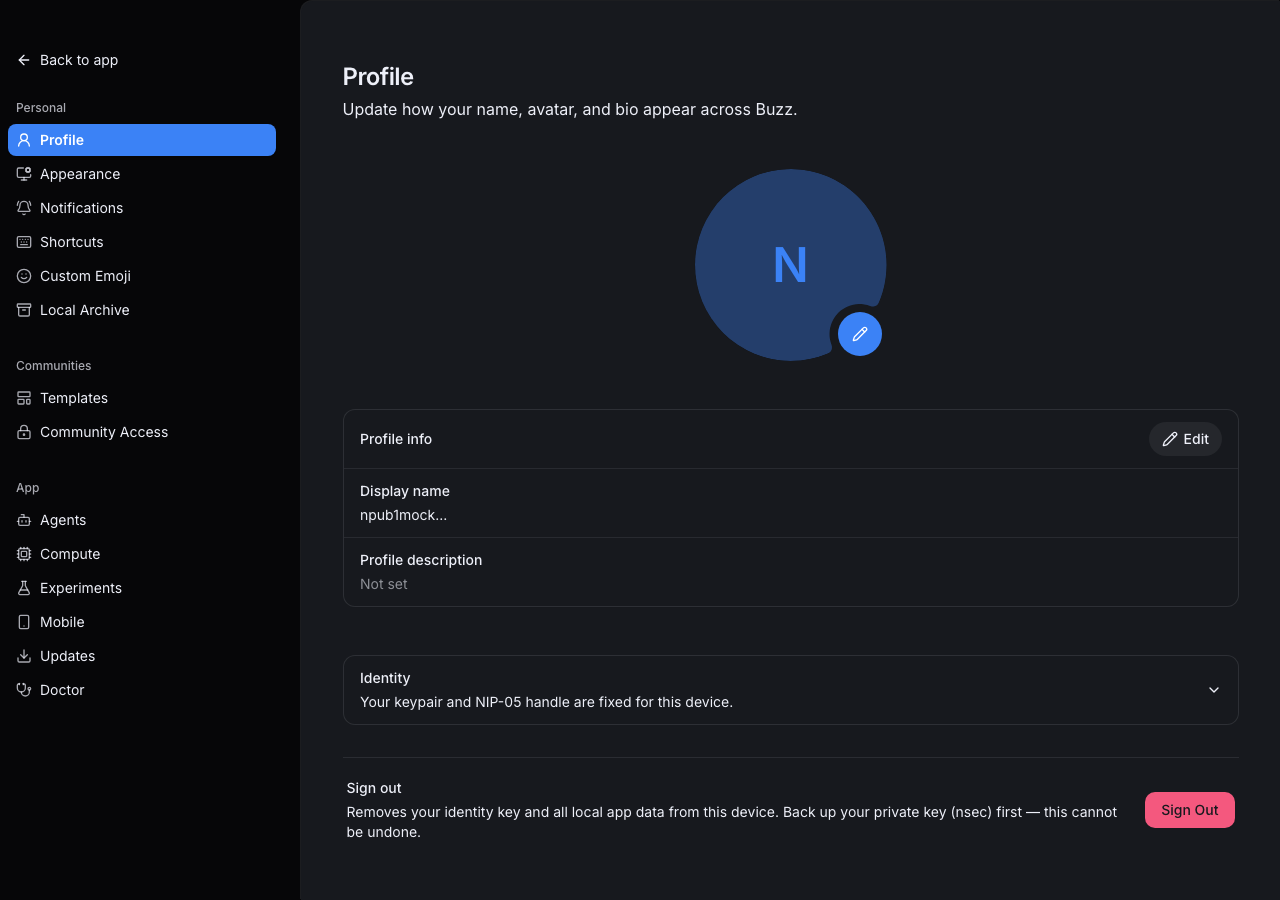Open the Agents settings page
The image size is (1280, 900).
coord(142,520)
